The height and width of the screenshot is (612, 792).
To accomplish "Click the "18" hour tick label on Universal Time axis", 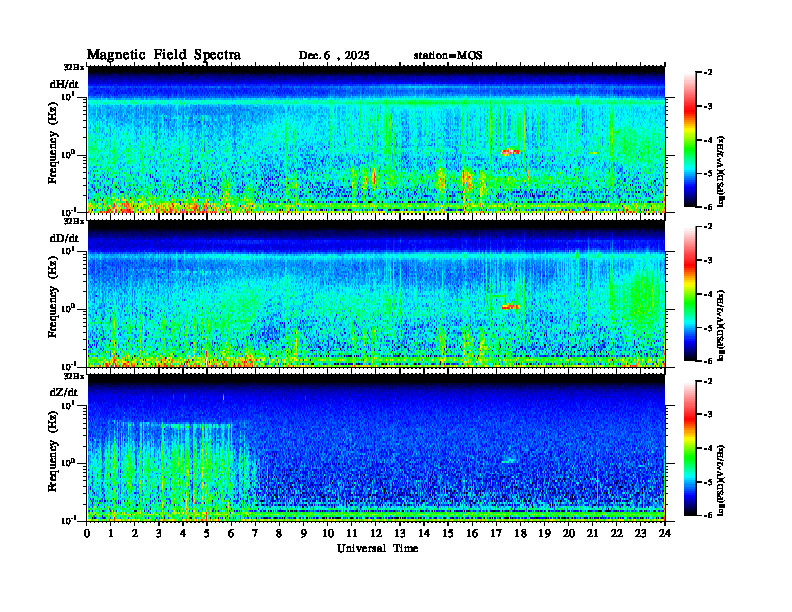I will click(520, 534).
